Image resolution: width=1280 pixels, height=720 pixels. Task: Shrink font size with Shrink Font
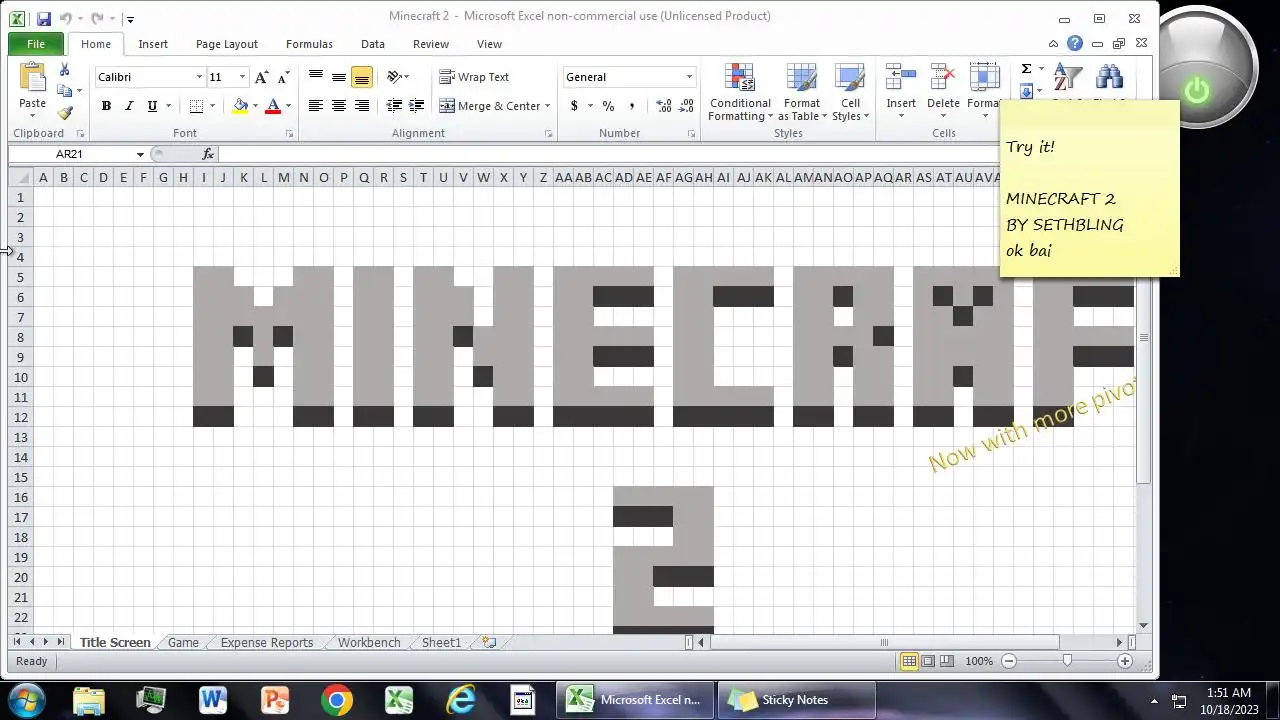point(284,77)
